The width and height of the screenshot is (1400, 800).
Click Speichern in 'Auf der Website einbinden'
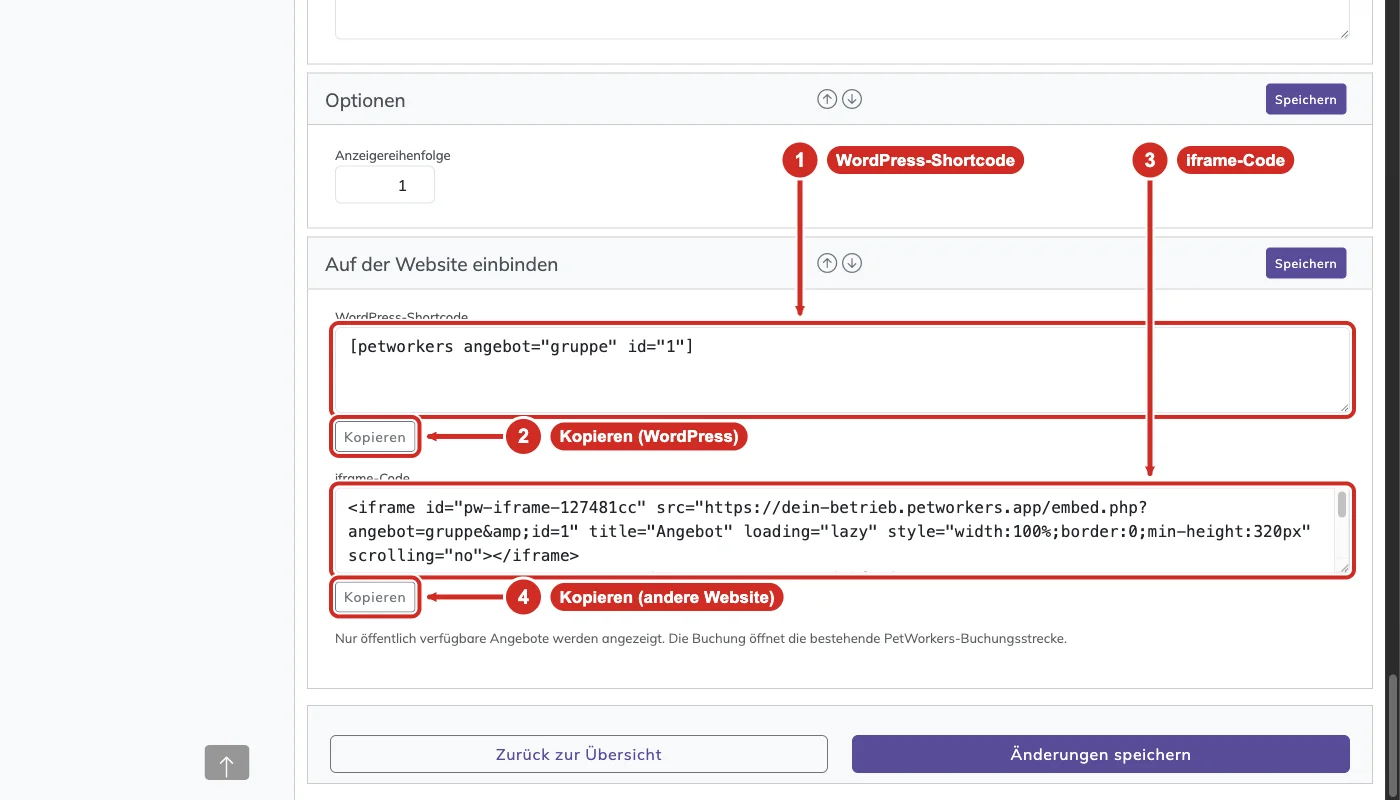point(1306,263)
